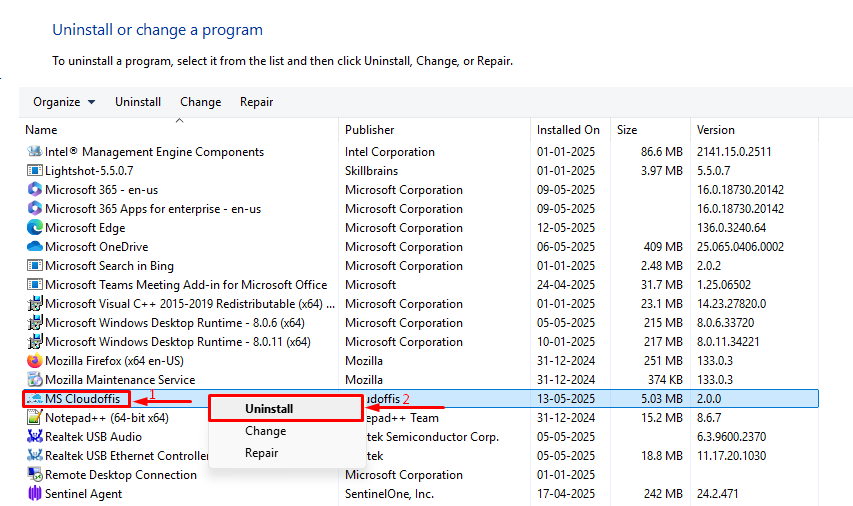Select Microsoft OneDrive in the list
Image resolution: width=853 pixels, height=506 pixels.
click(x=96, y=247)
